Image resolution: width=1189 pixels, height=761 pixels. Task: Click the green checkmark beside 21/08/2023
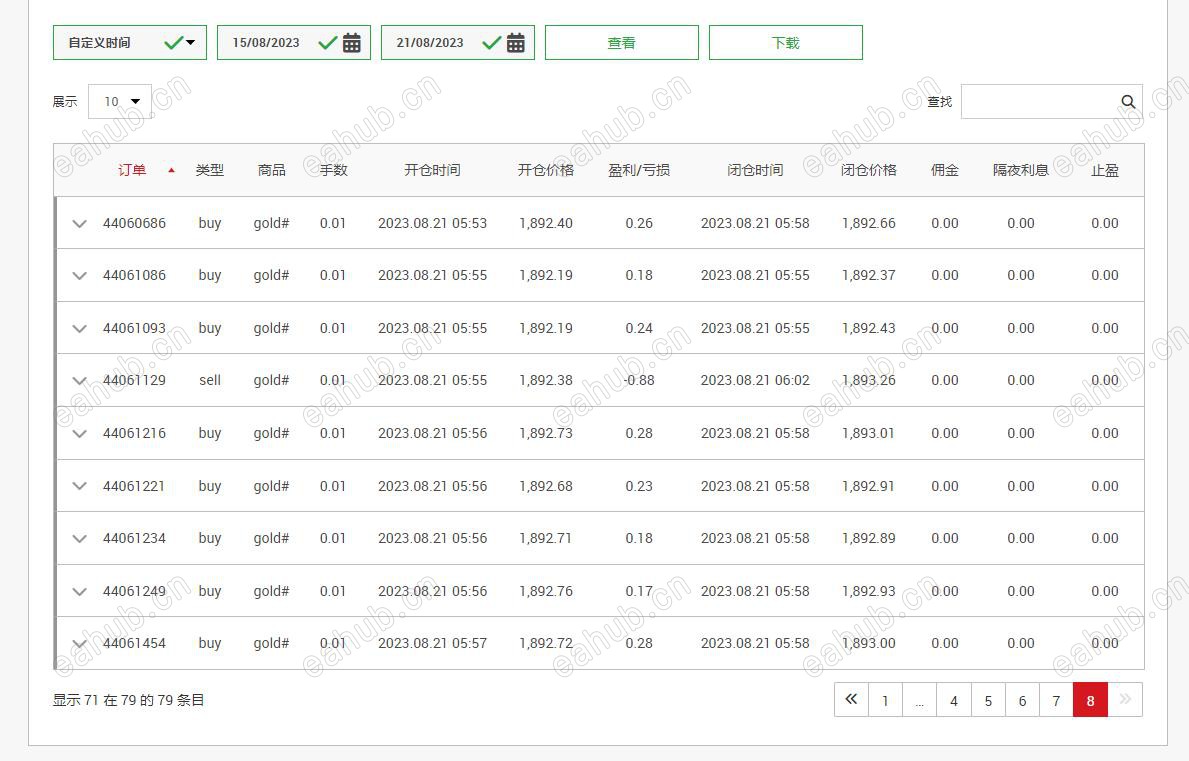(x=491, y=42)
